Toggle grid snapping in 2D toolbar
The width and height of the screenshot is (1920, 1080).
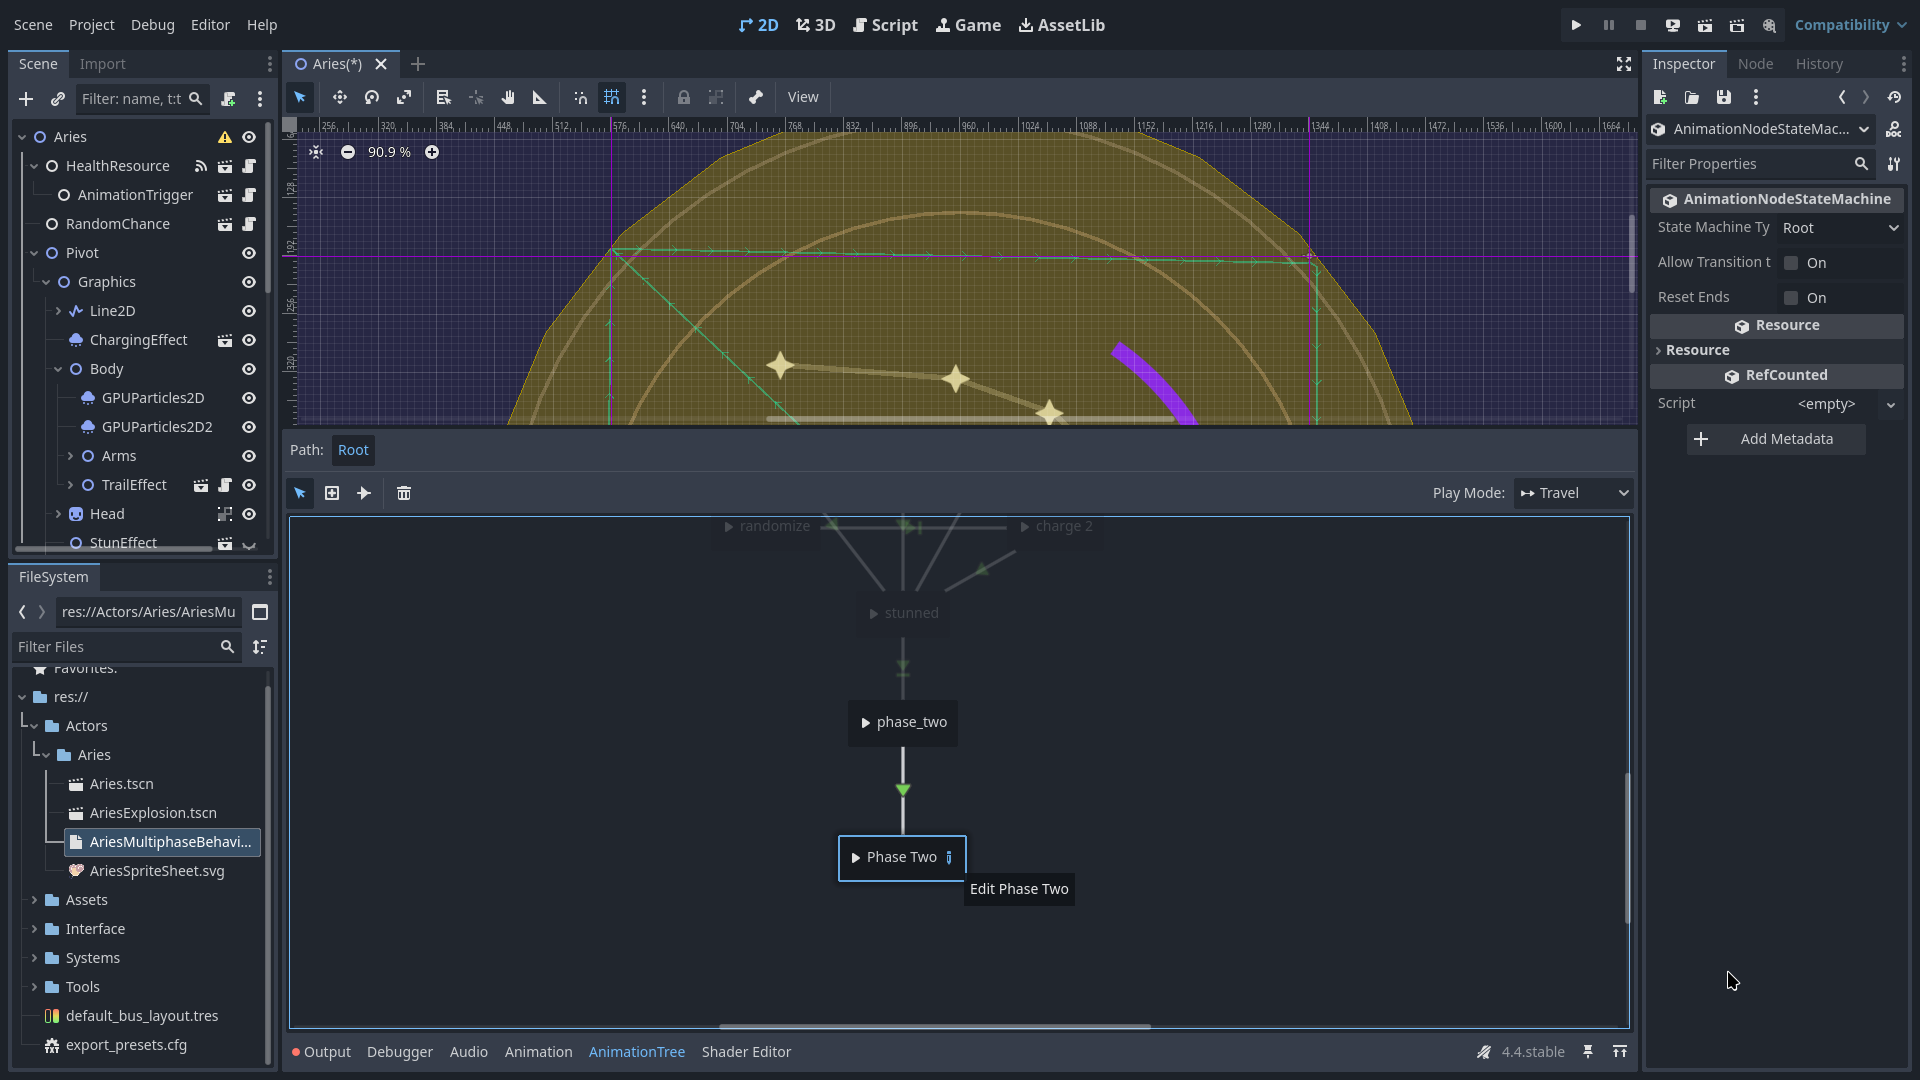(x=612, y=97)
